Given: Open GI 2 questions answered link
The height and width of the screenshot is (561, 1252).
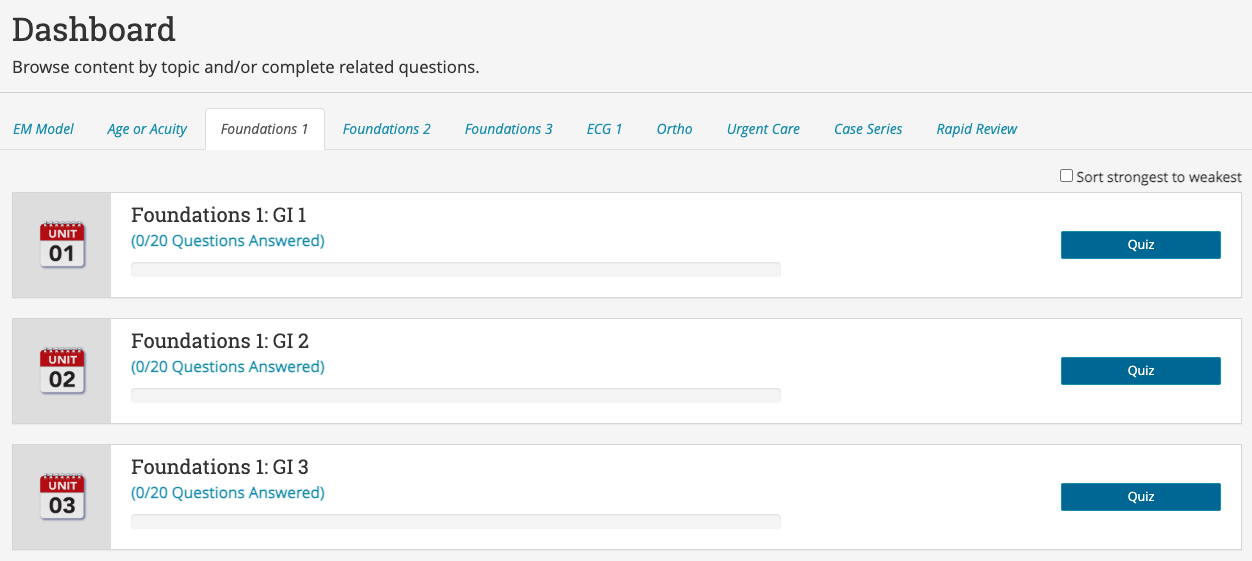Looking at the screenshot, I should point(228,367).
